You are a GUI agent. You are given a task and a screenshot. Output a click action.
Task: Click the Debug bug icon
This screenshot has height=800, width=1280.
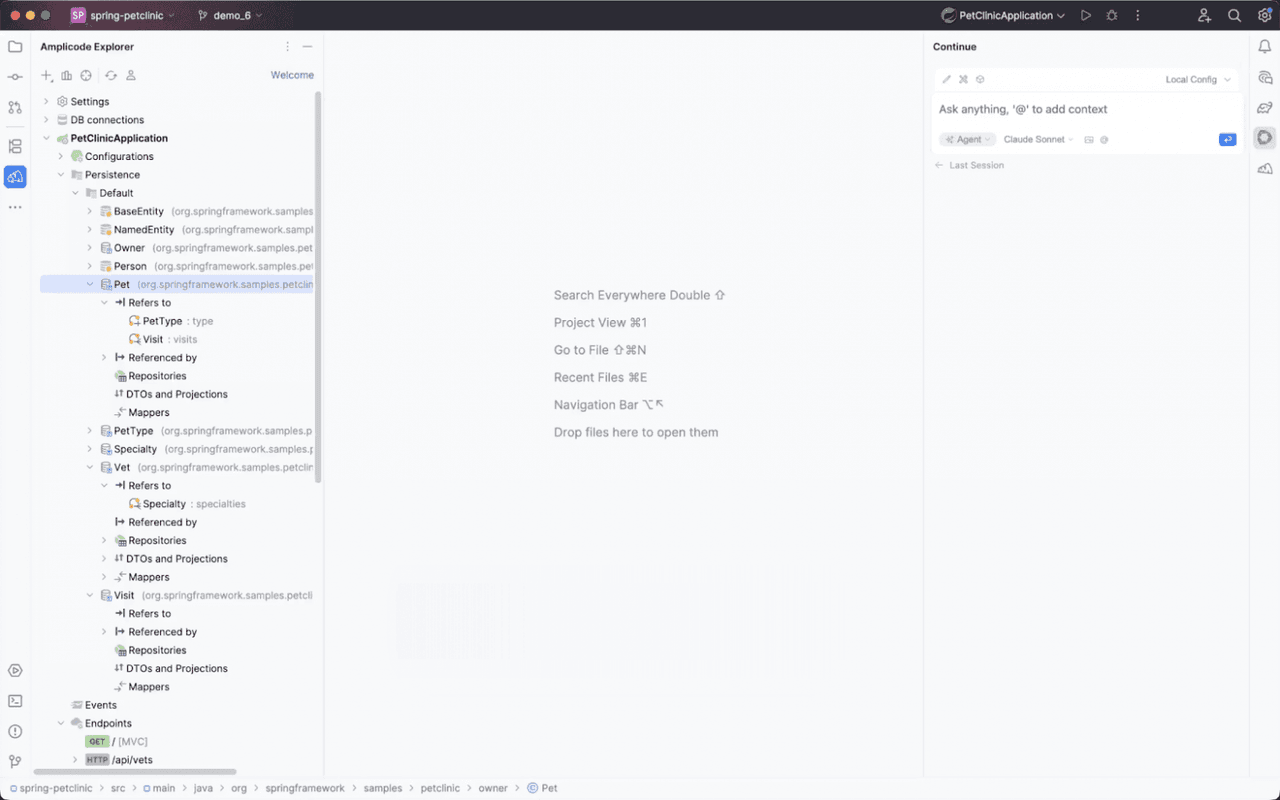pos(1112,16)
